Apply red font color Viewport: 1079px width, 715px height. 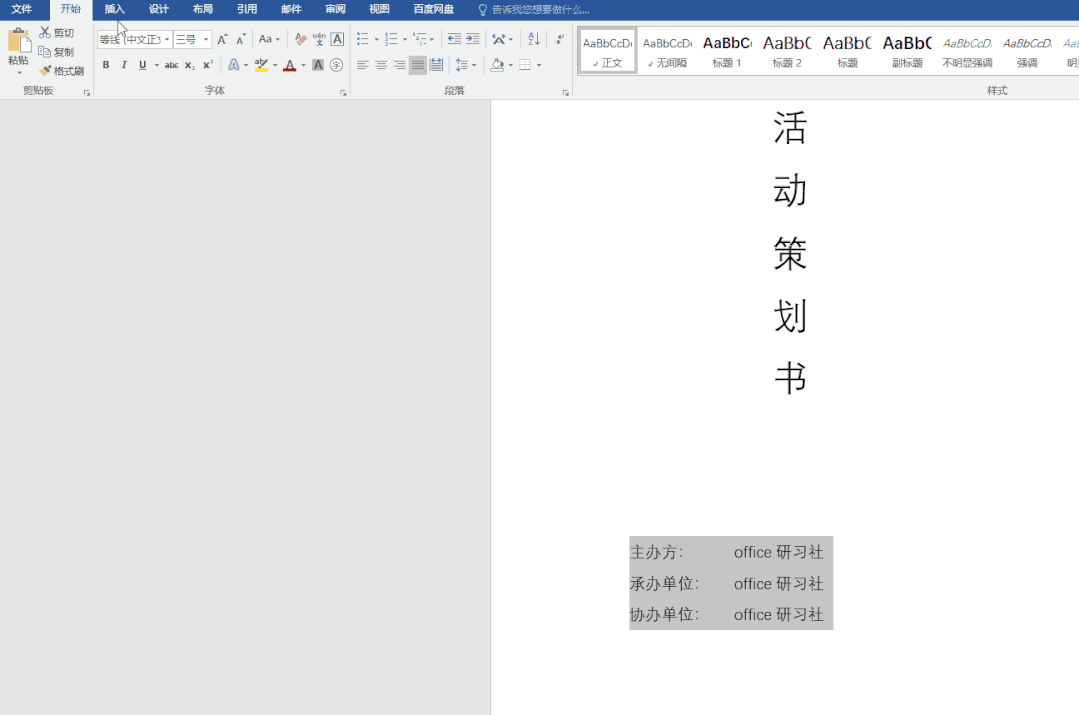[290, 65]
